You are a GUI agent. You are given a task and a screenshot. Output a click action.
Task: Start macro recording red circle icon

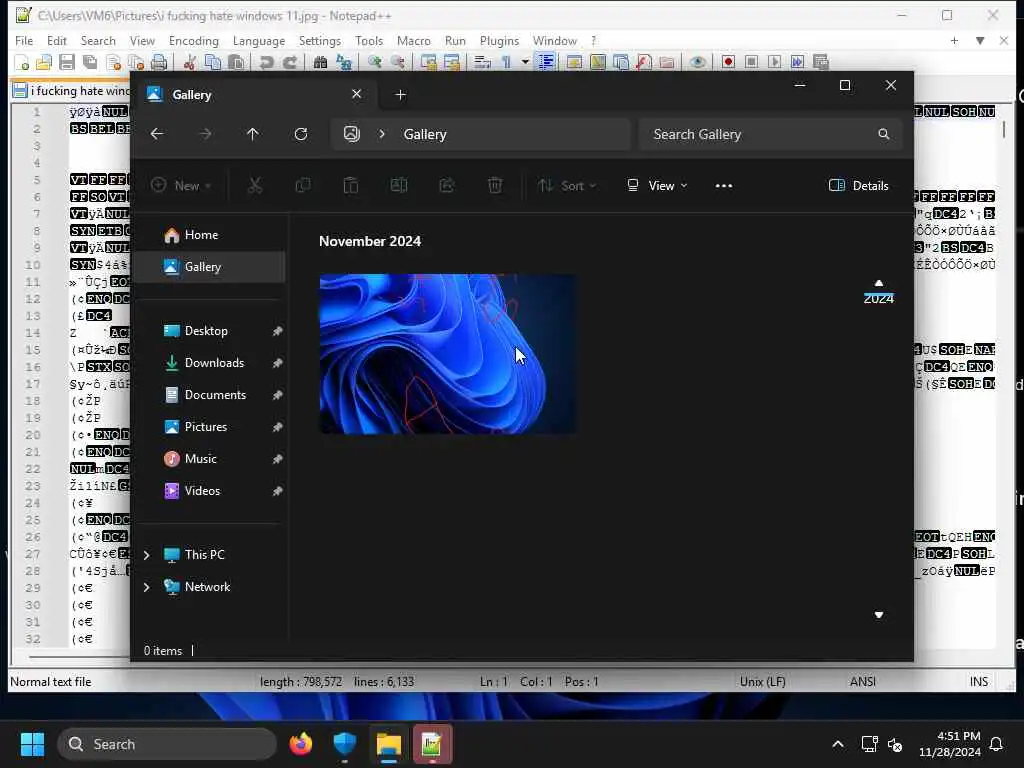[x=728, y=62]
